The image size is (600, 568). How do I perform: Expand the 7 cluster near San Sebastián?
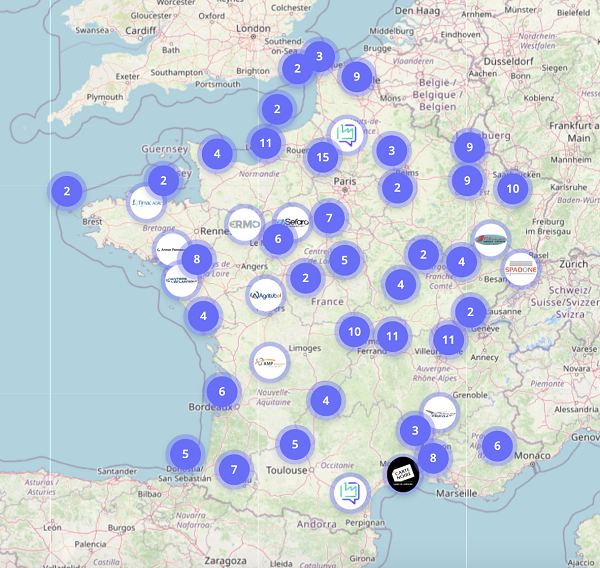point(234,468)
